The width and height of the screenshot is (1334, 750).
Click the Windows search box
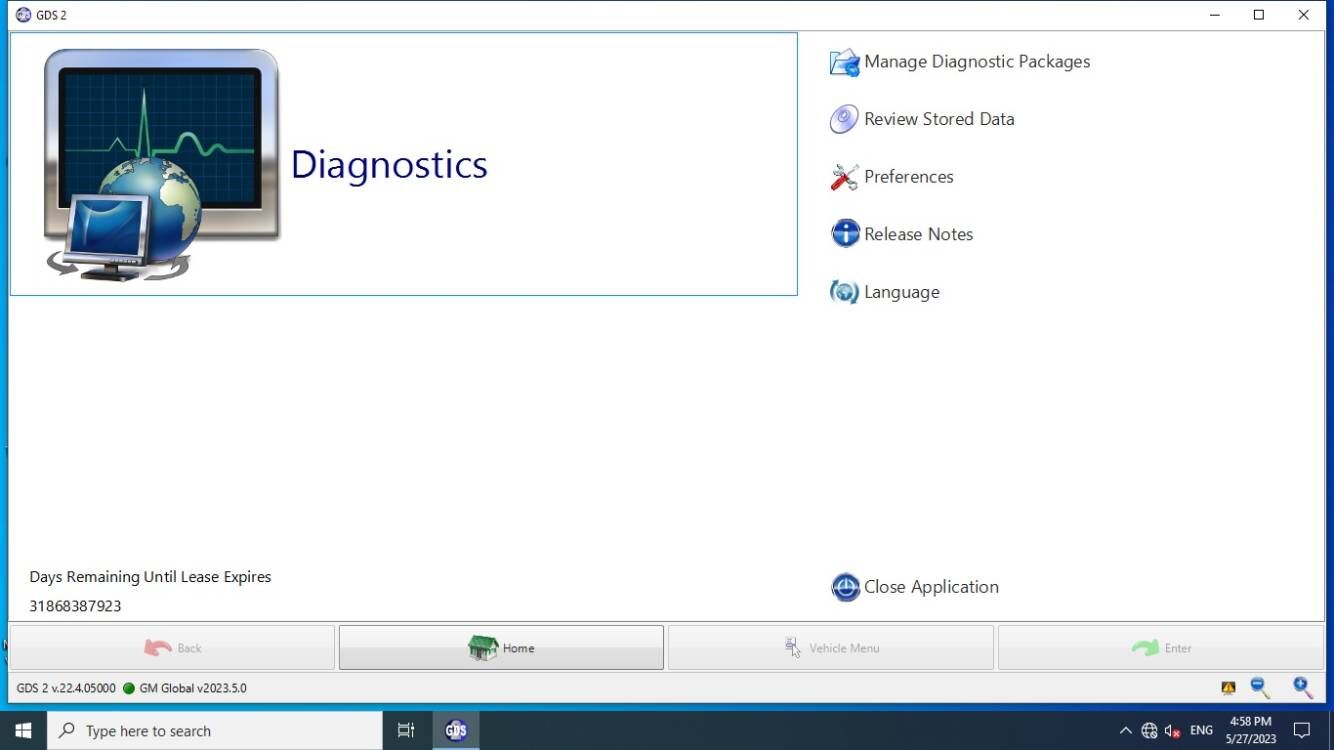(214, 730)
